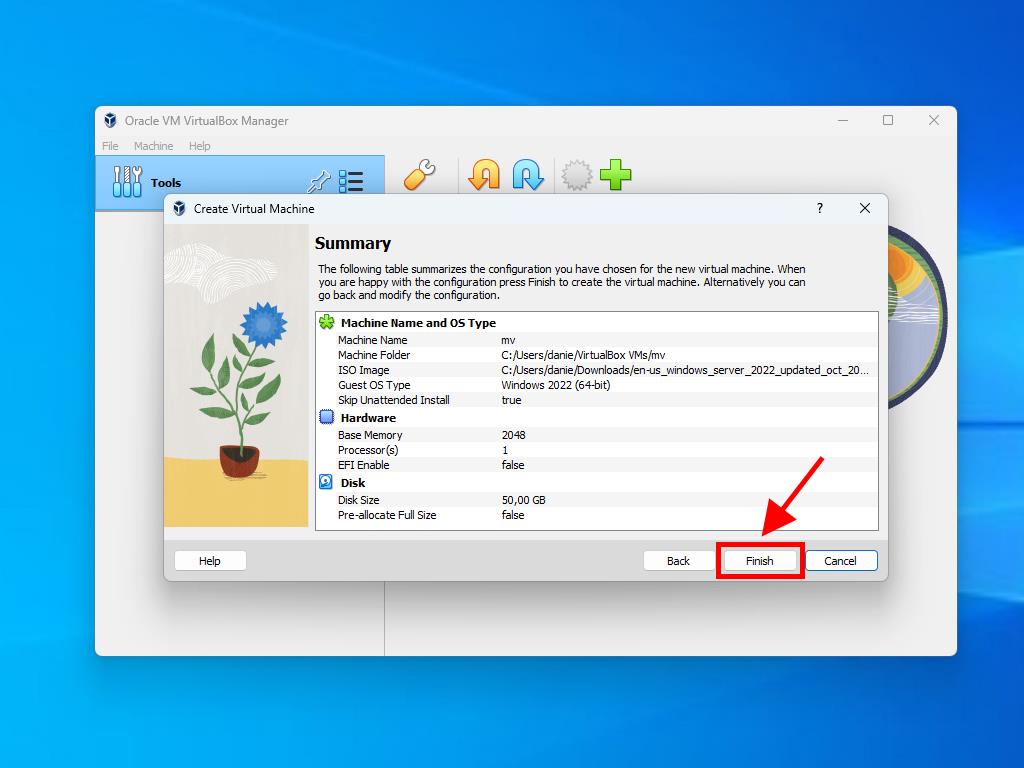Click the Import appliance orange arrow icon

[484, 174]
